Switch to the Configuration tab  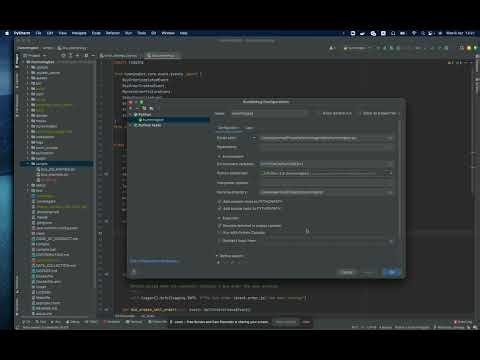point(229,128)
